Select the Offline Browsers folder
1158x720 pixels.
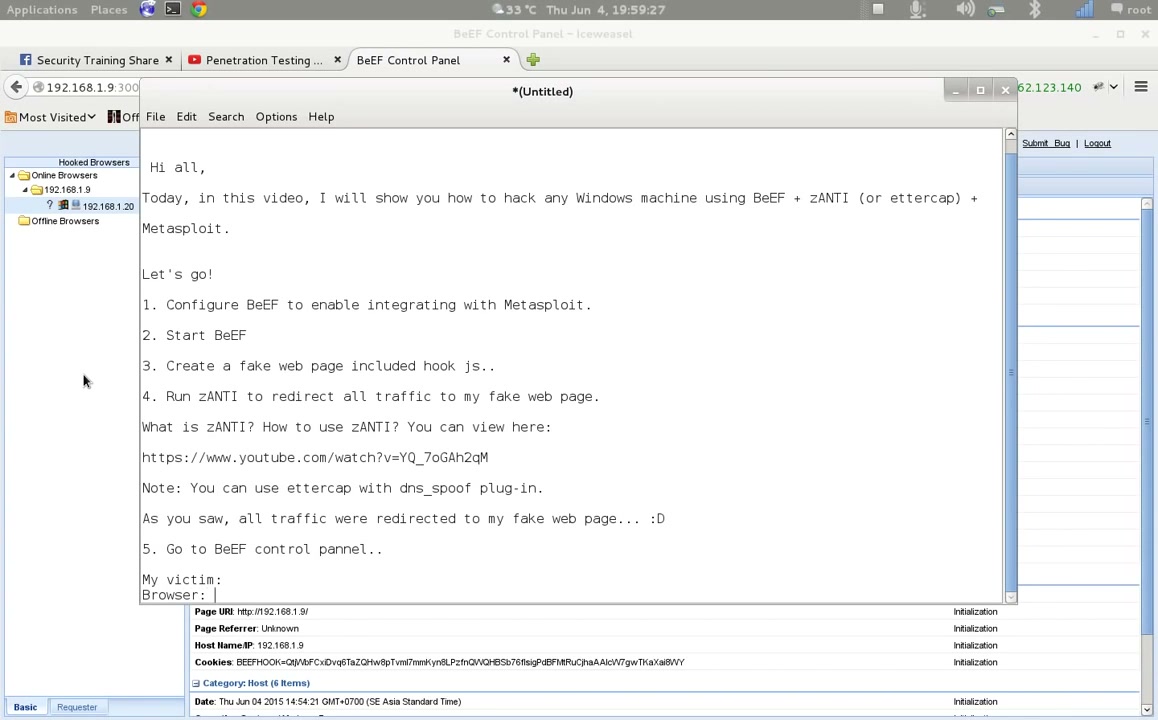[x=65, y=221]
